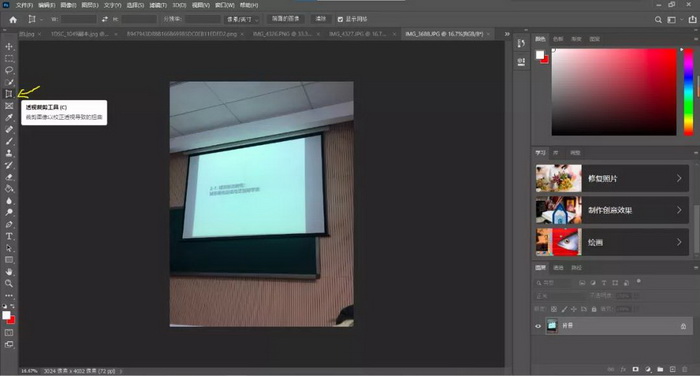The image size is (700, 376).
Task: Open the 文件(F) menu
Action: (x=24, y=5)
